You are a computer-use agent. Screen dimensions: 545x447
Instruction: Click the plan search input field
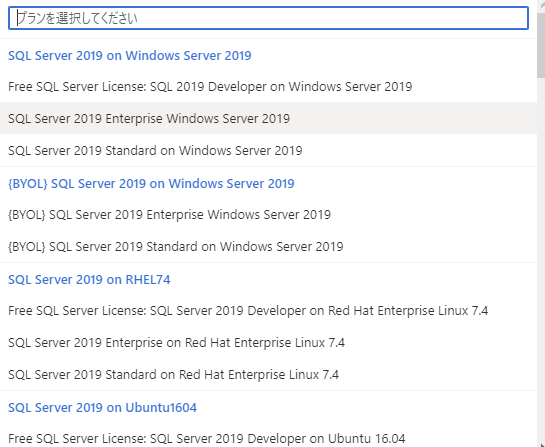coord(268,18)
